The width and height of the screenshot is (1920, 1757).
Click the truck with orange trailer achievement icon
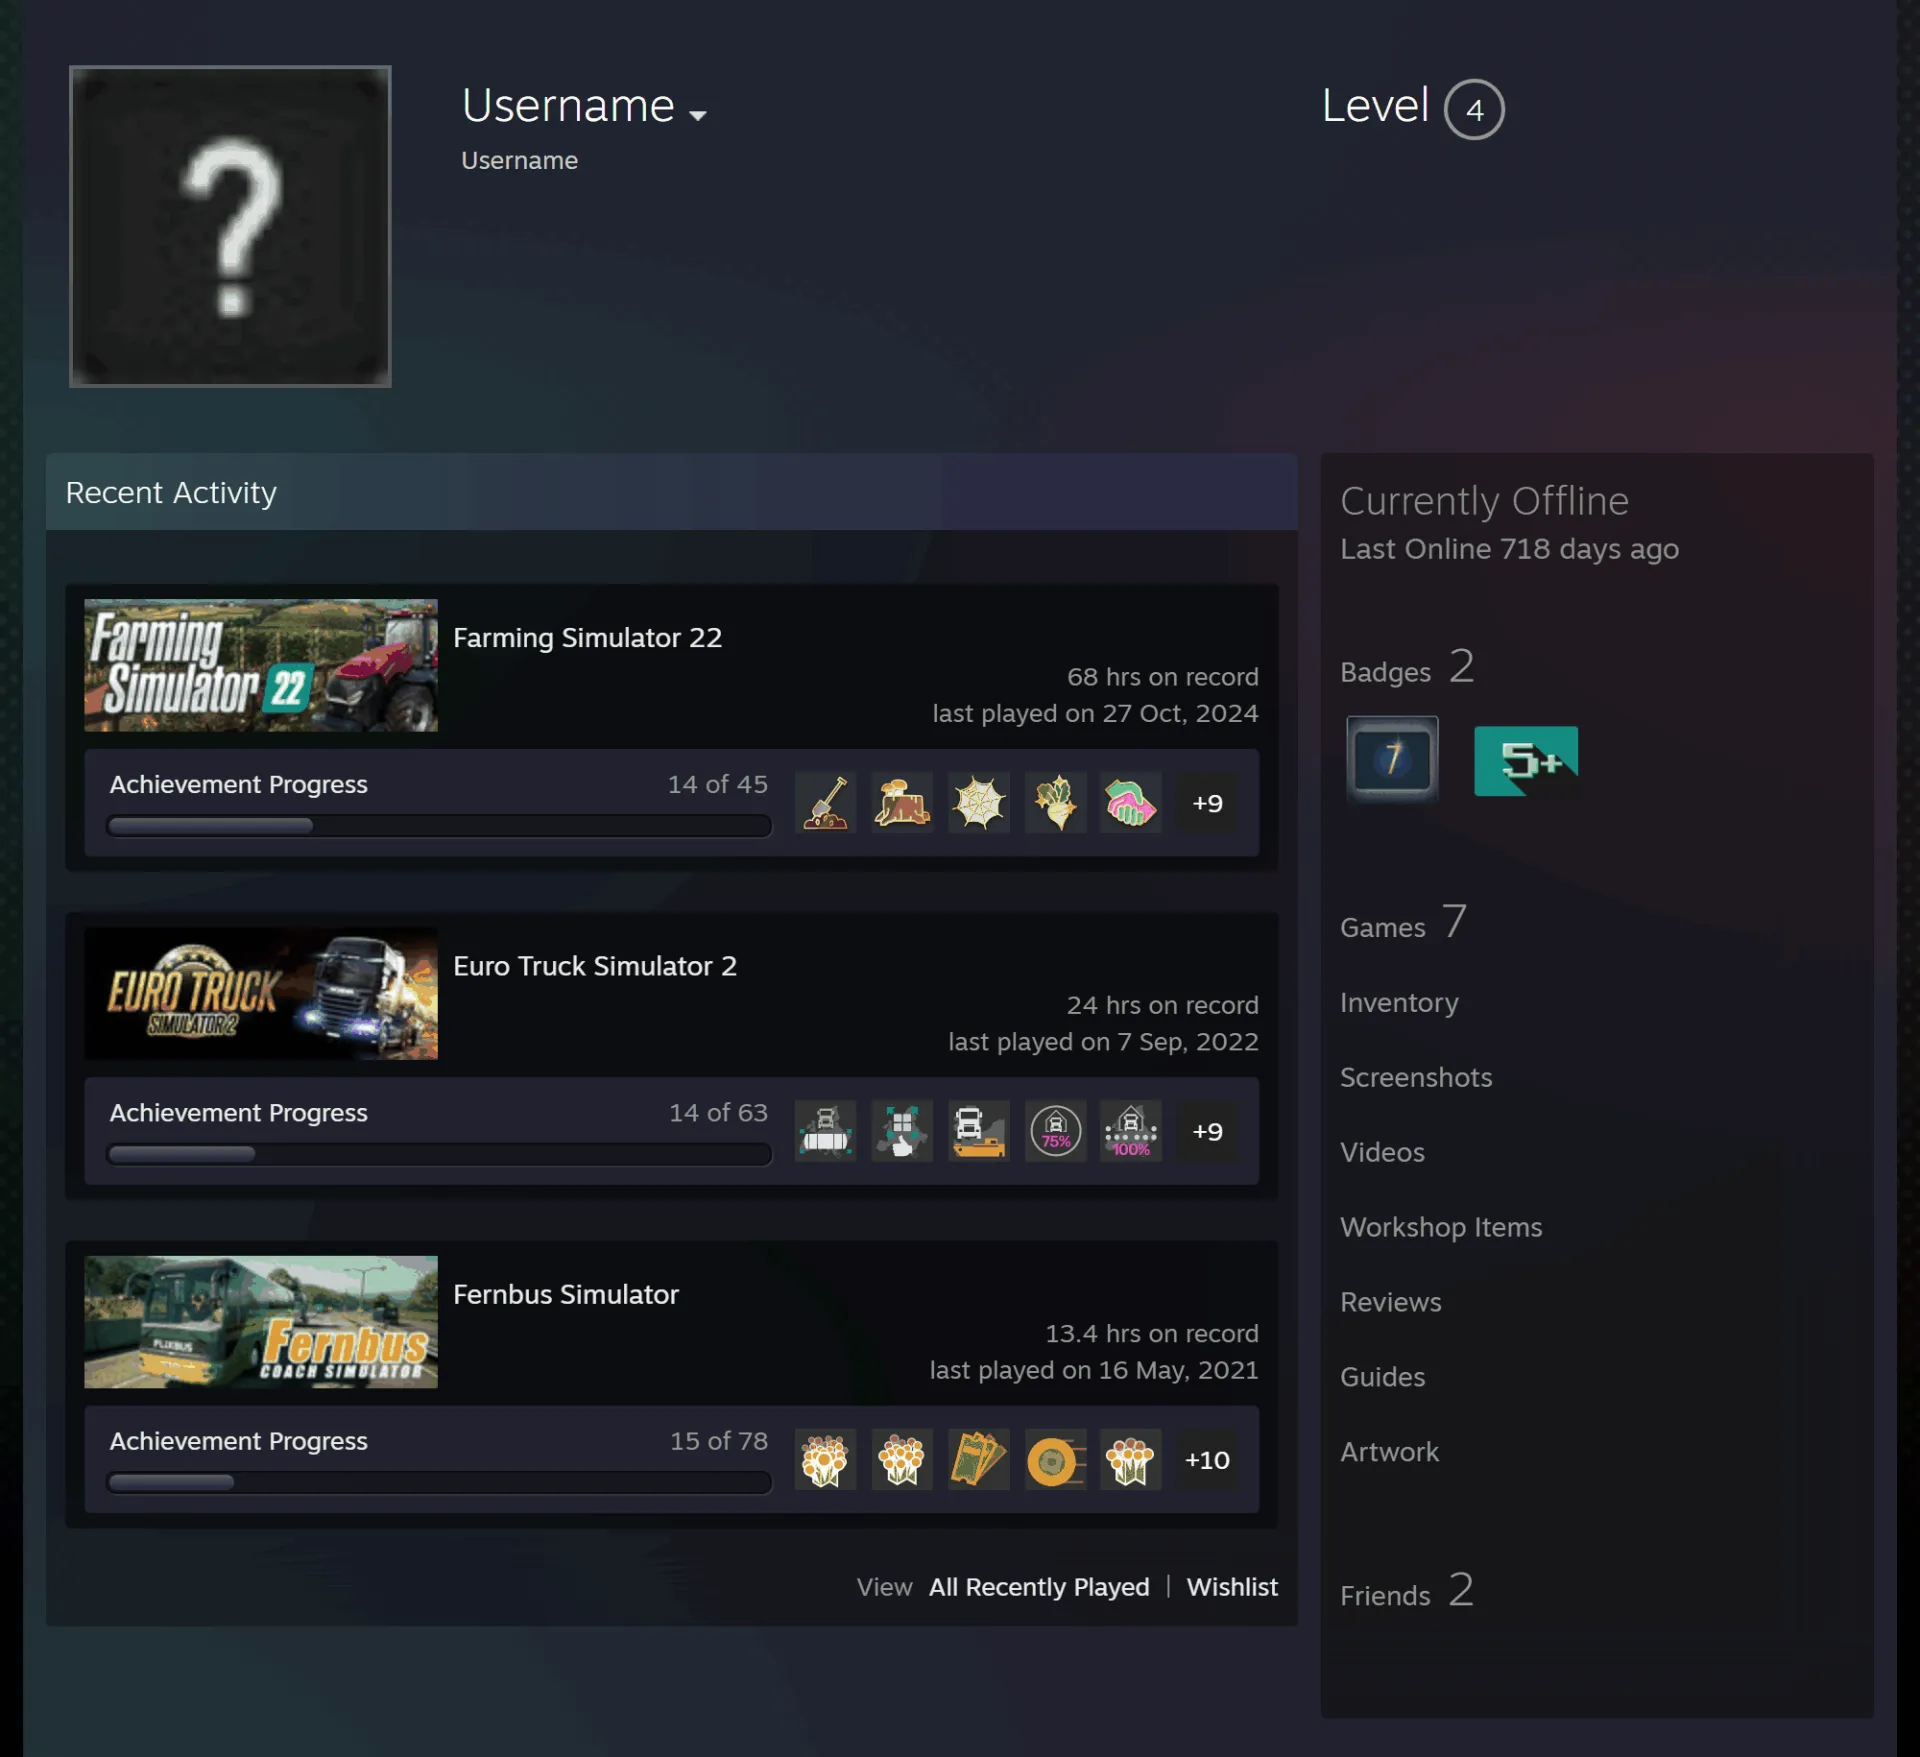click(x=979, y=1131)
